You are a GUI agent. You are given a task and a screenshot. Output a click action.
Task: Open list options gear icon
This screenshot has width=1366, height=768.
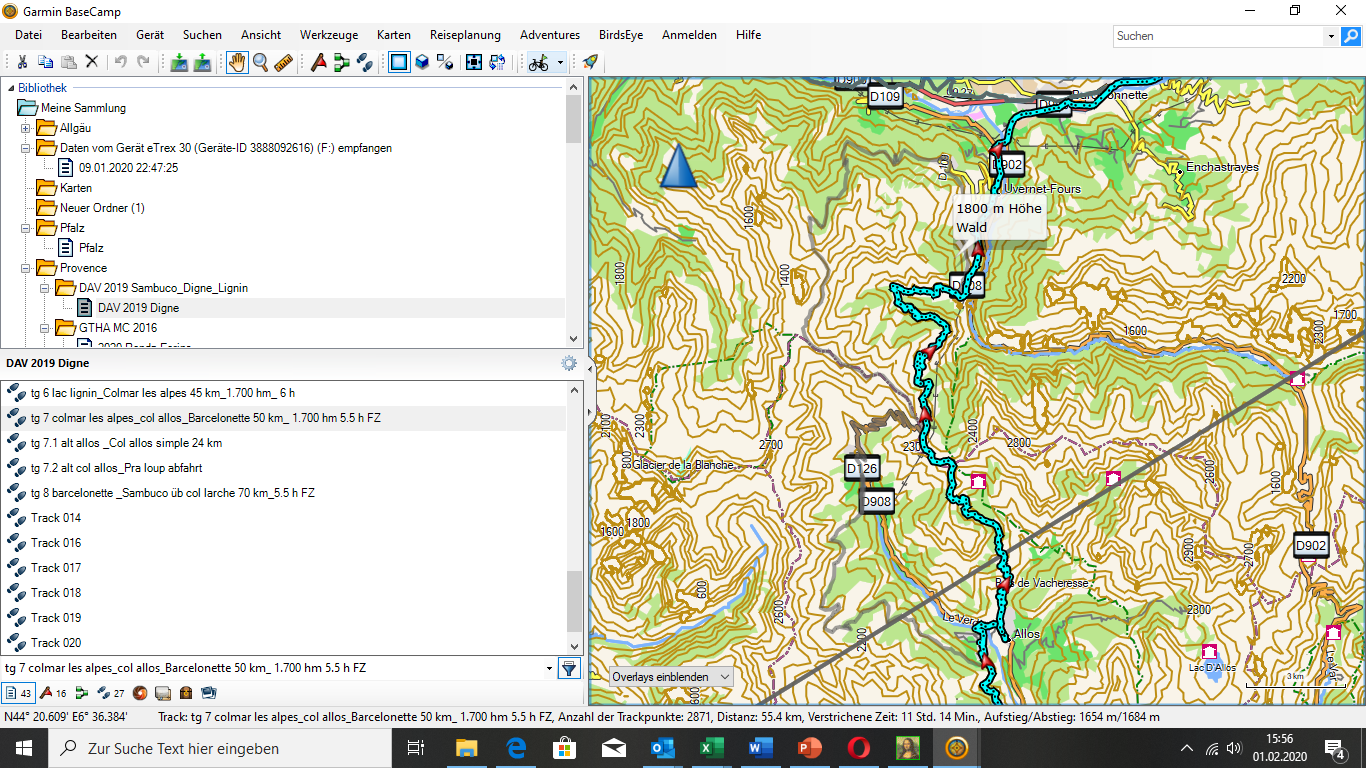point(569,364)
